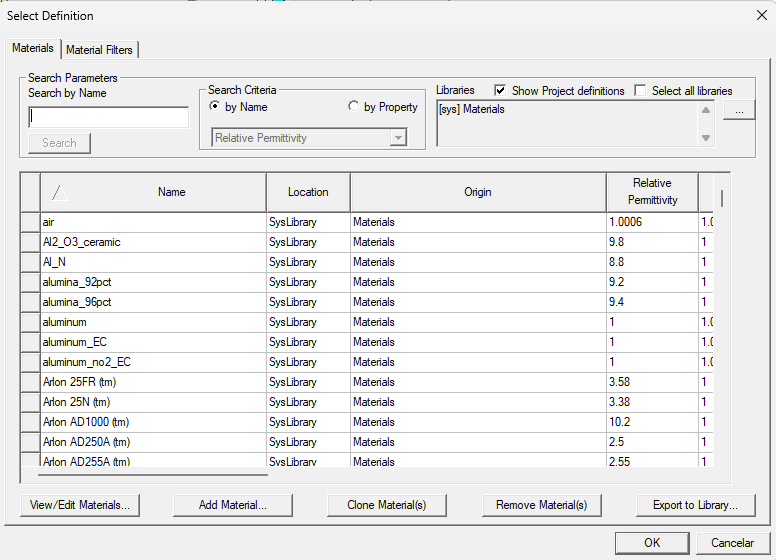Click permittivity value 9.8
This screenshot has width=776, height=560.
[x=617, y=242]
